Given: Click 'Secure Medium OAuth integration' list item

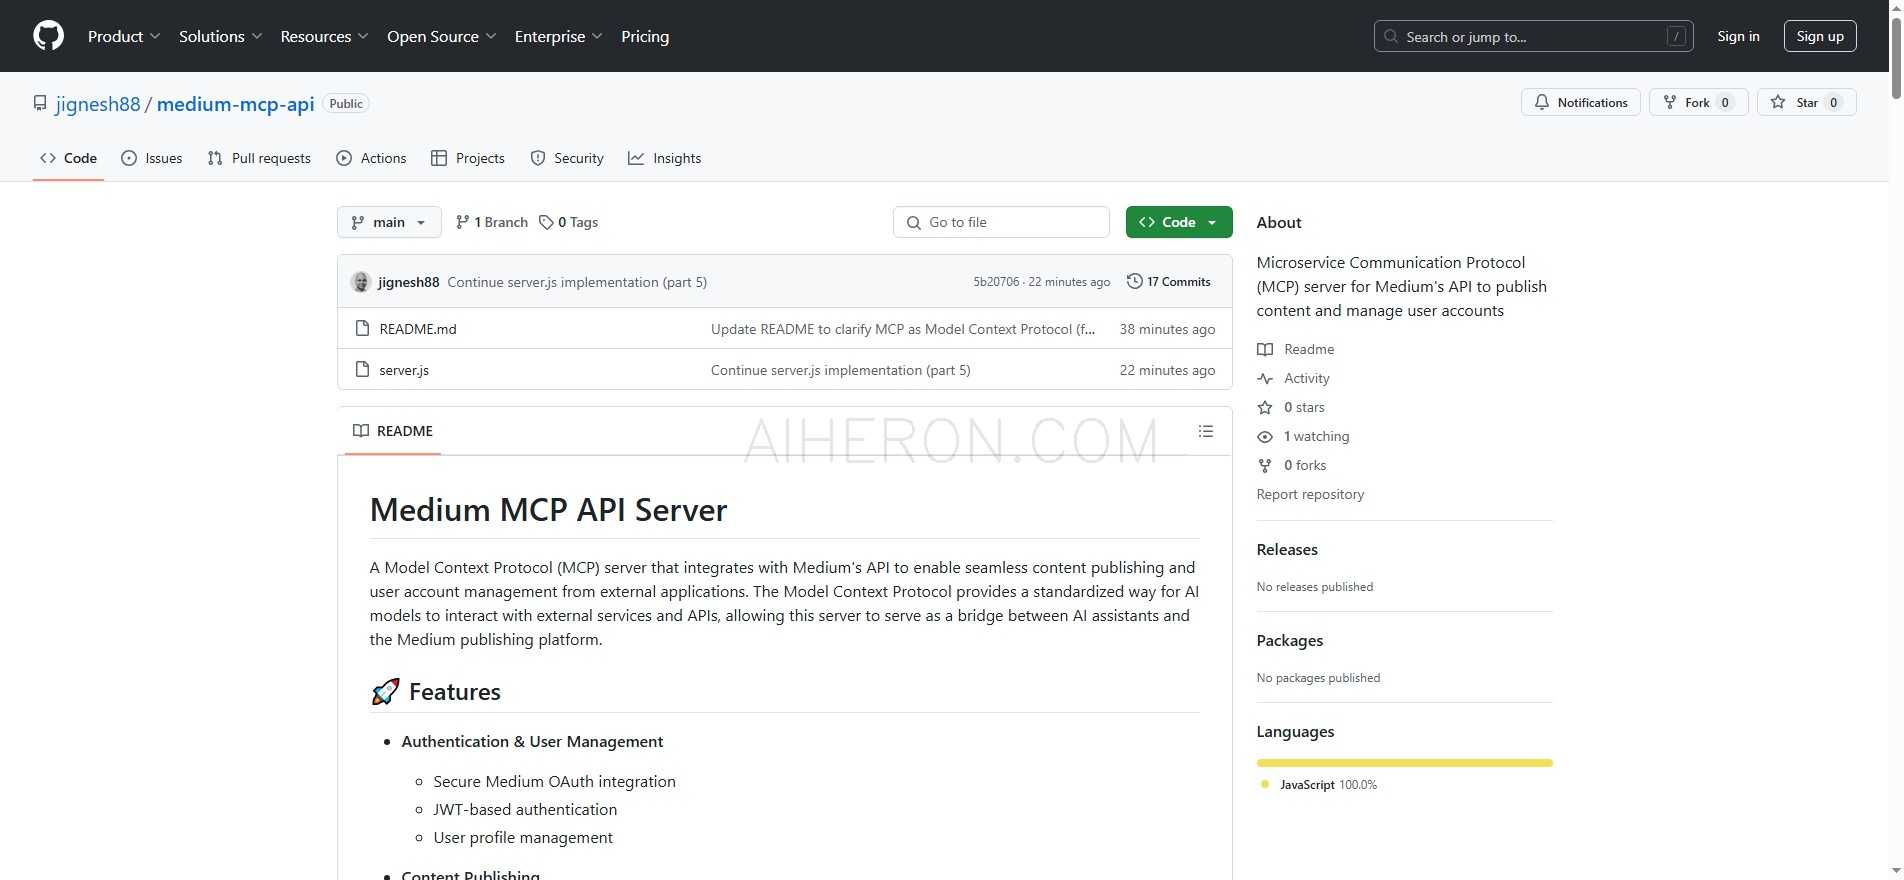Looking at the screenshot, I should [554, 782].
